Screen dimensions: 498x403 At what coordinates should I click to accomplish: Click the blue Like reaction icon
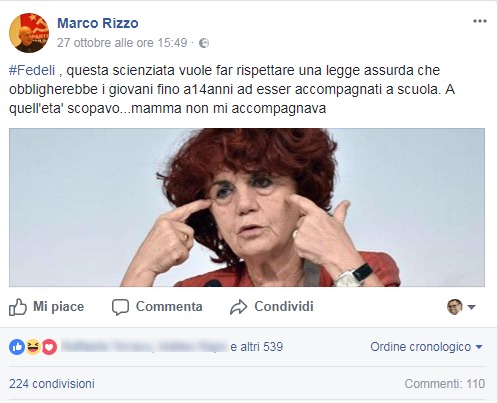[17, 347]
